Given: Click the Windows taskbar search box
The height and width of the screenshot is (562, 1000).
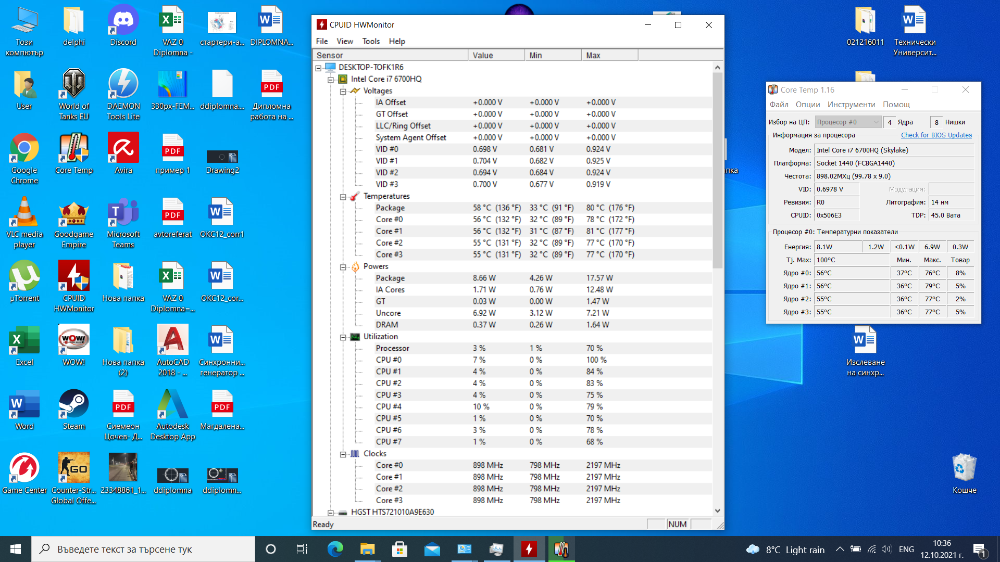Looking at the screenshot, I should point(143,549).
